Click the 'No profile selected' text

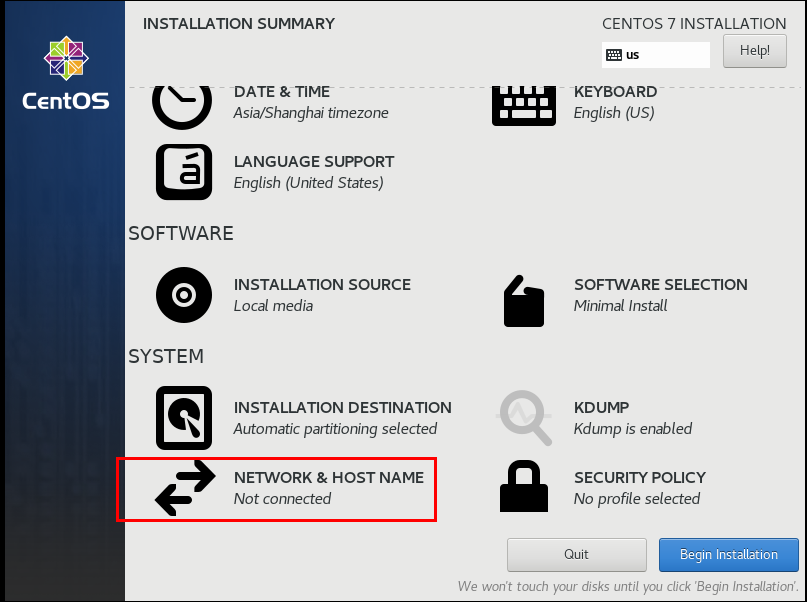(x=636, y=499)
